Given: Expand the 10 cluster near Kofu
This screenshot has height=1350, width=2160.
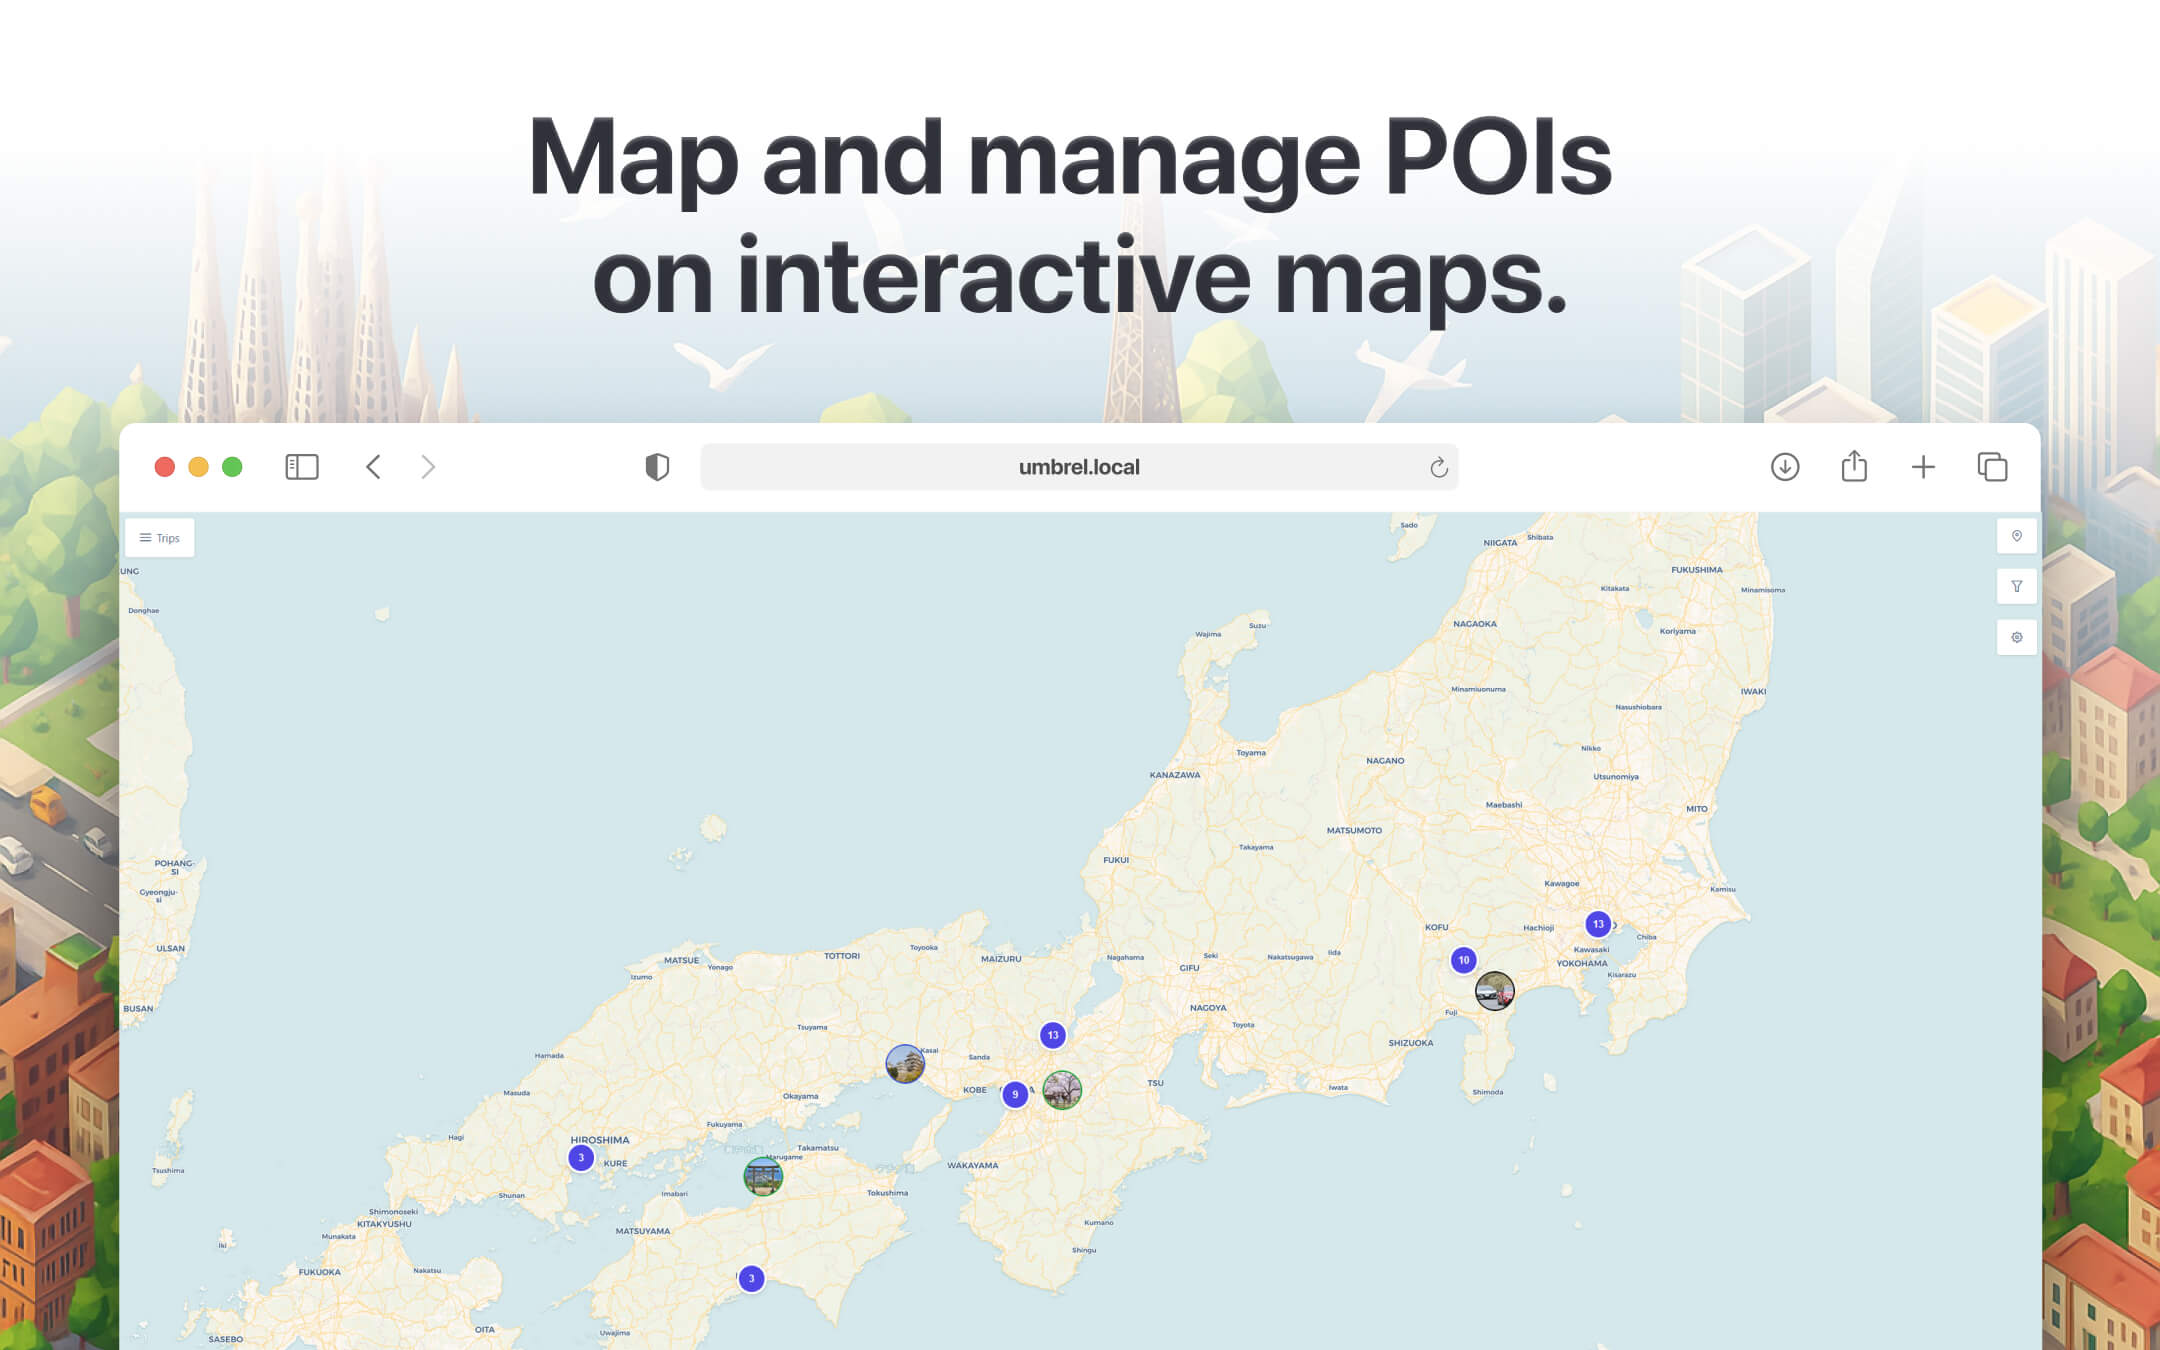Looking at the screenshot, I should click(1463, 960).
